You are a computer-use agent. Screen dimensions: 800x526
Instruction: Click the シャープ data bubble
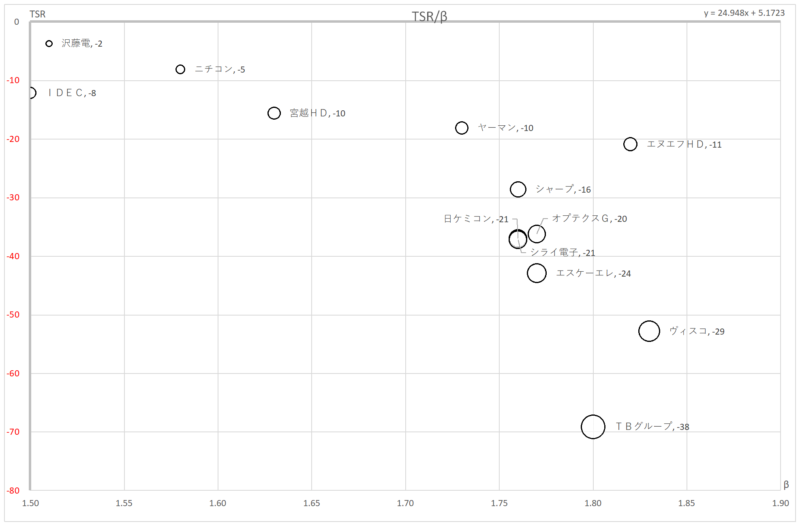click(x=518, y=189)
